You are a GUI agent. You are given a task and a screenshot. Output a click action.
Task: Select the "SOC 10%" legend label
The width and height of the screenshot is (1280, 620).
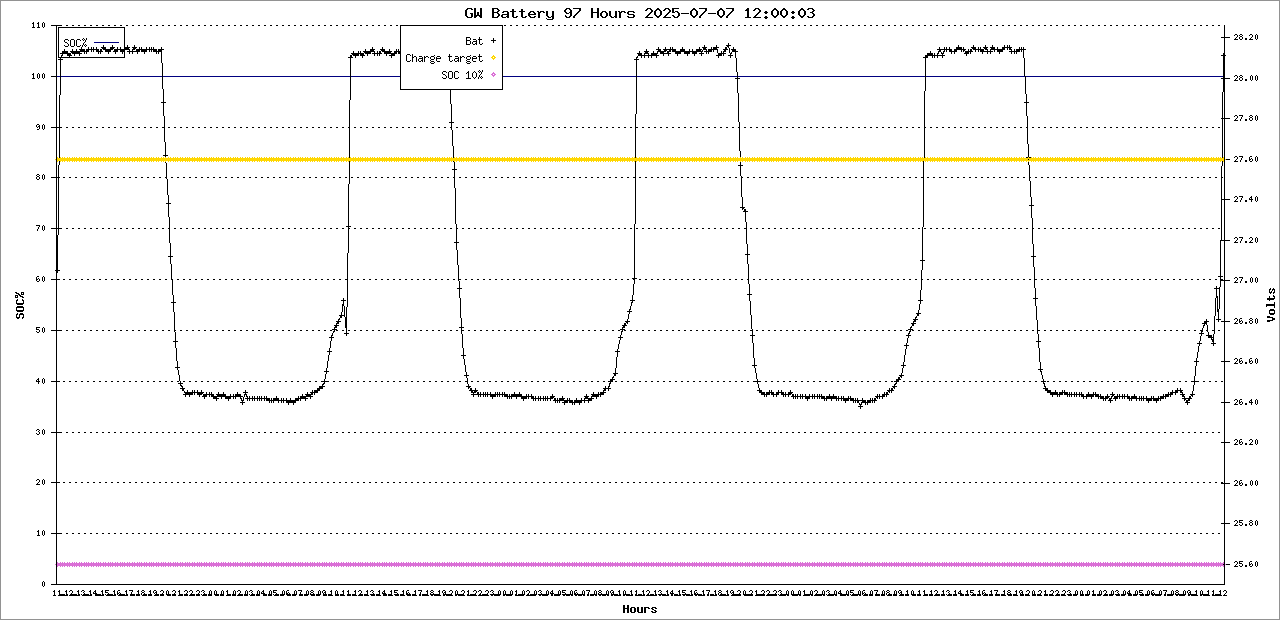(462, 75)
